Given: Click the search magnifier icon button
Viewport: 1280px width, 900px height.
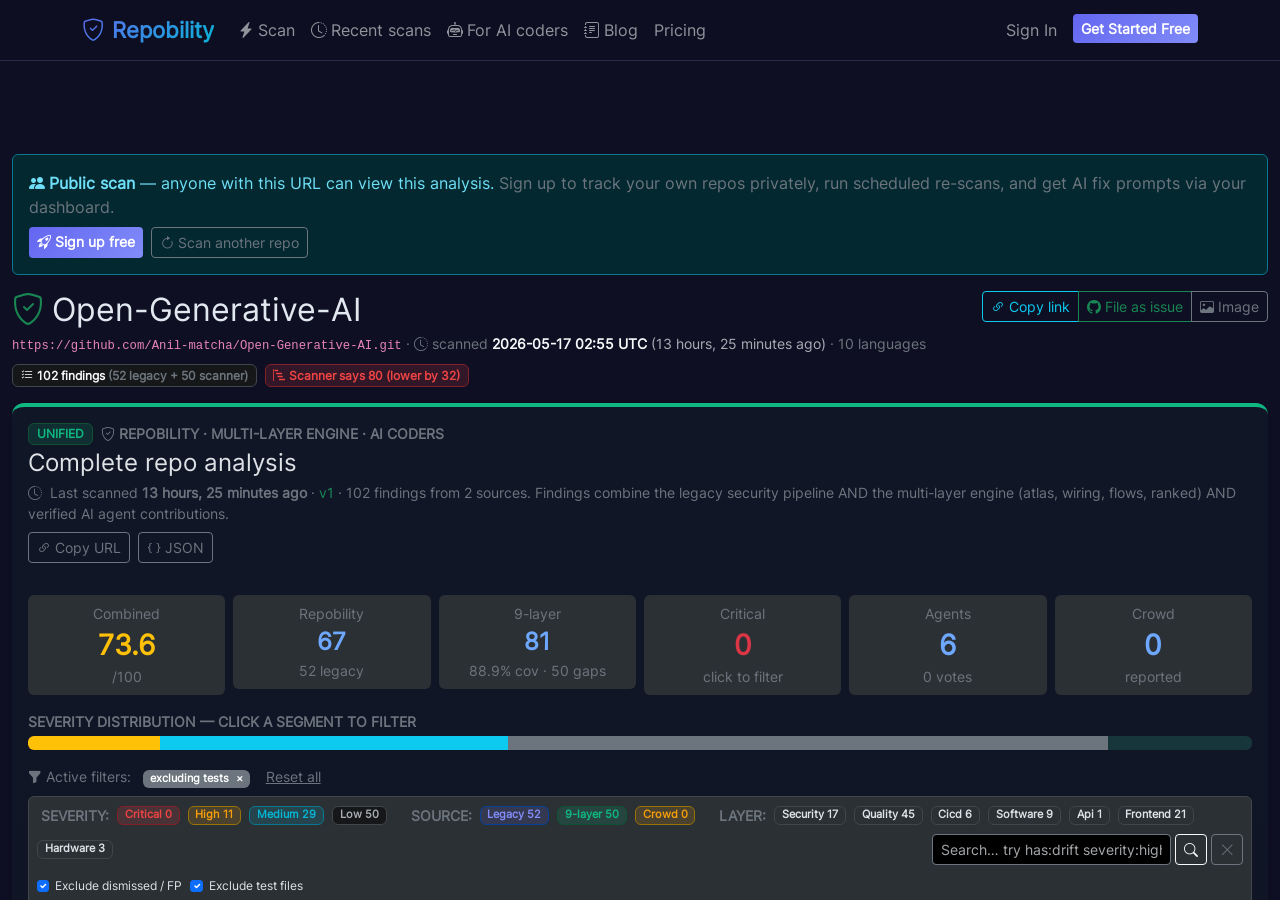Looking at the screenshot, I should tap(1191, 850).
